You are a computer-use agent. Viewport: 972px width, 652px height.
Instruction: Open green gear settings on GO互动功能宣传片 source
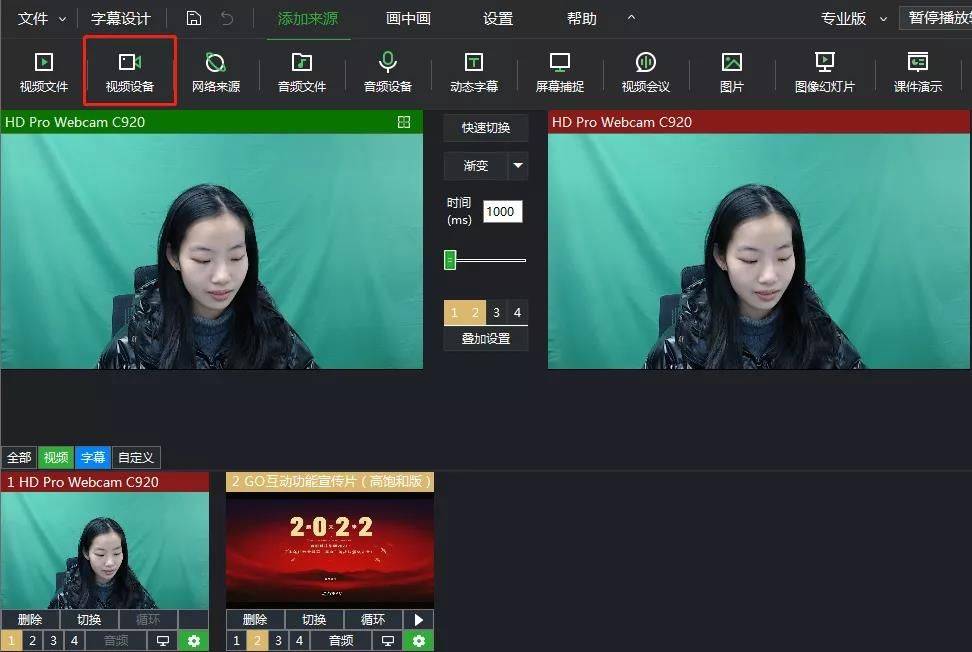coord(419,641)
